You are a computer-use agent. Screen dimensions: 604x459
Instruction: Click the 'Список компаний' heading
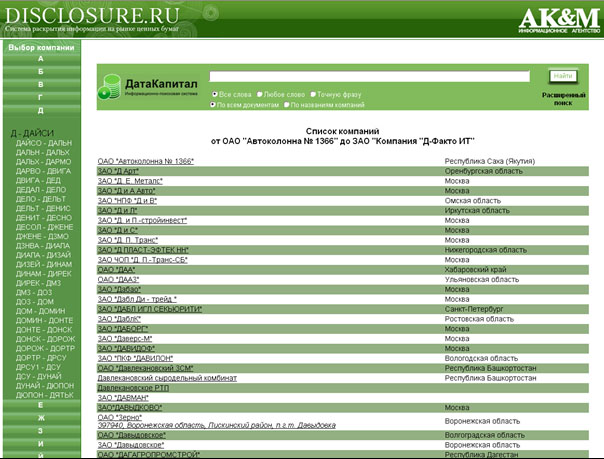point(342,131)
